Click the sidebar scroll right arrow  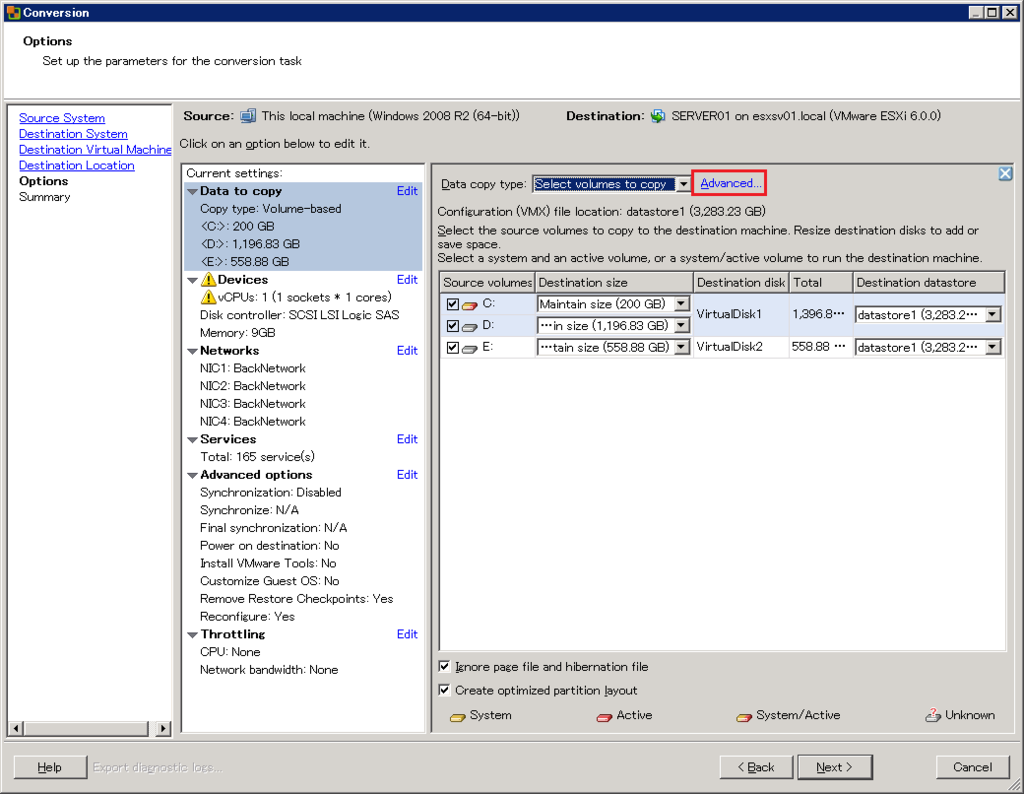coord(163,728)
